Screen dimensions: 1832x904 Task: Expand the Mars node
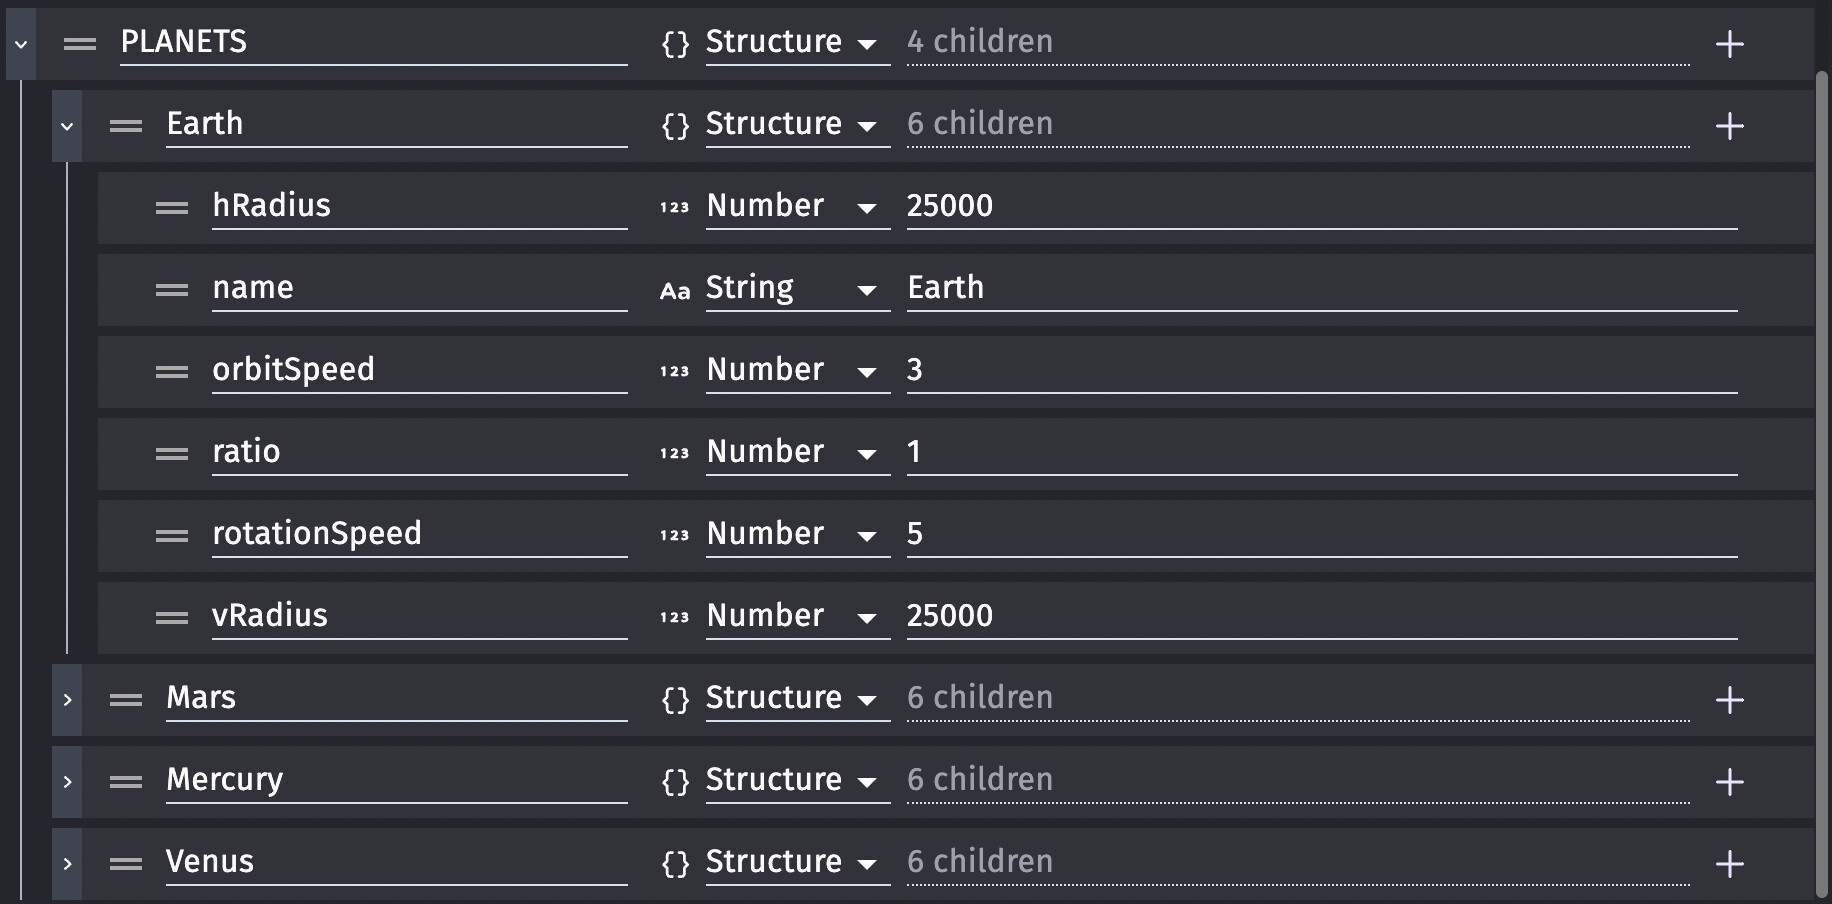coord(67,700)
